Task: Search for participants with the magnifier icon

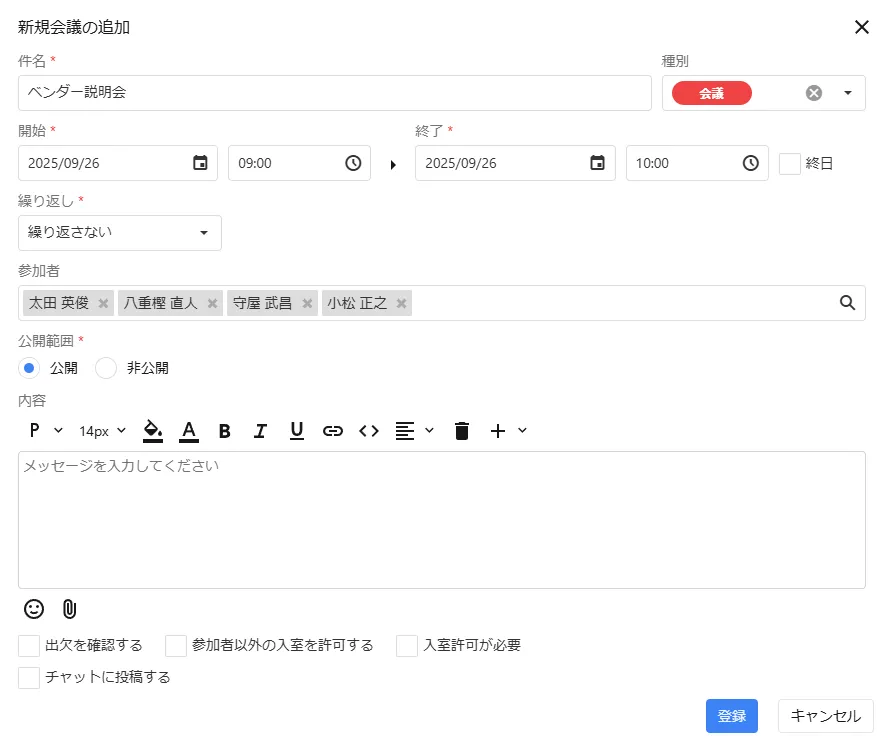Action: (x=847, y=302)
